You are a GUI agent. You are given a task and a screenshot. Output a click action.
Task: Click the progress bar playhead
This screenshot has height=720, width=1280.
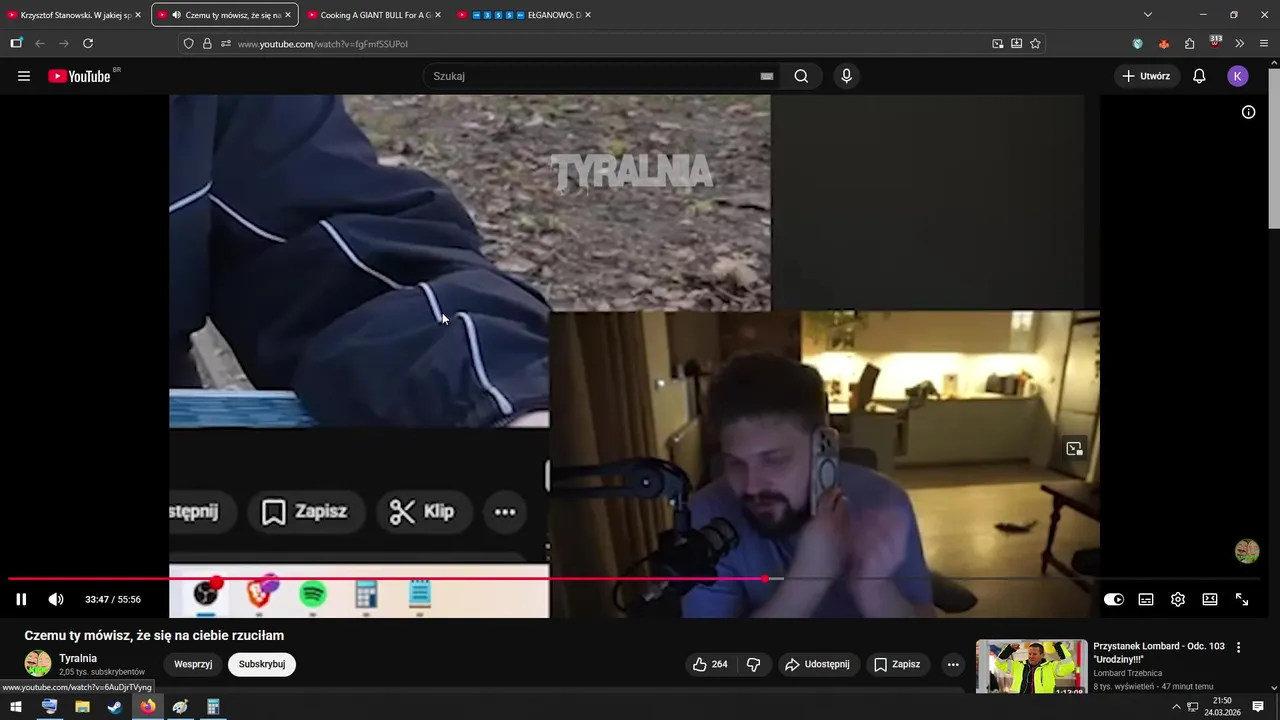point(765,578)
